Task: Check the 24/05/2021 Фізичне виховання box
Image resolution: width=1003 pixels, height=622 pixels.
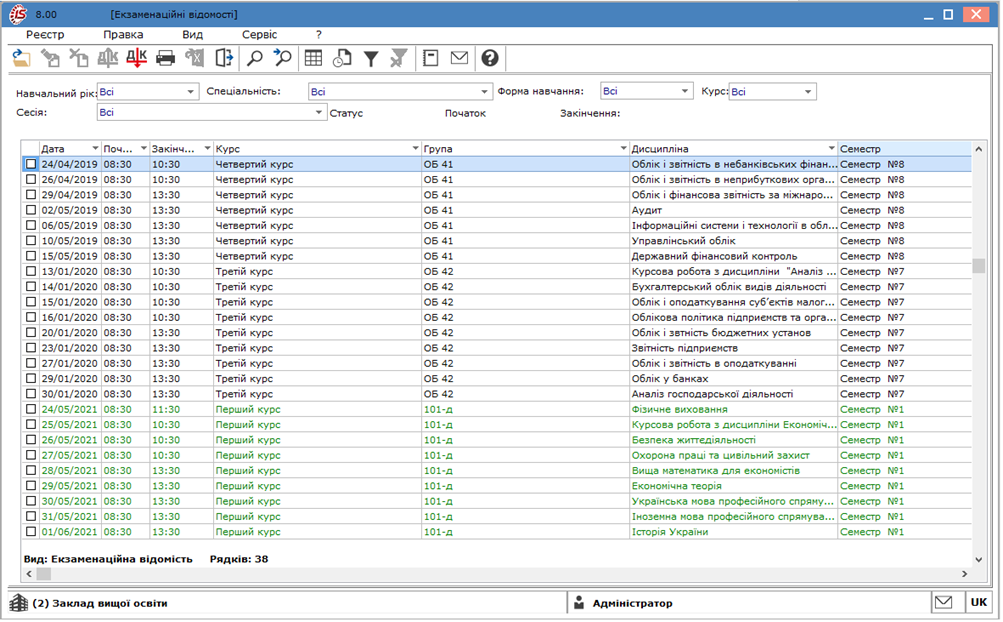Action: point(31,410)
